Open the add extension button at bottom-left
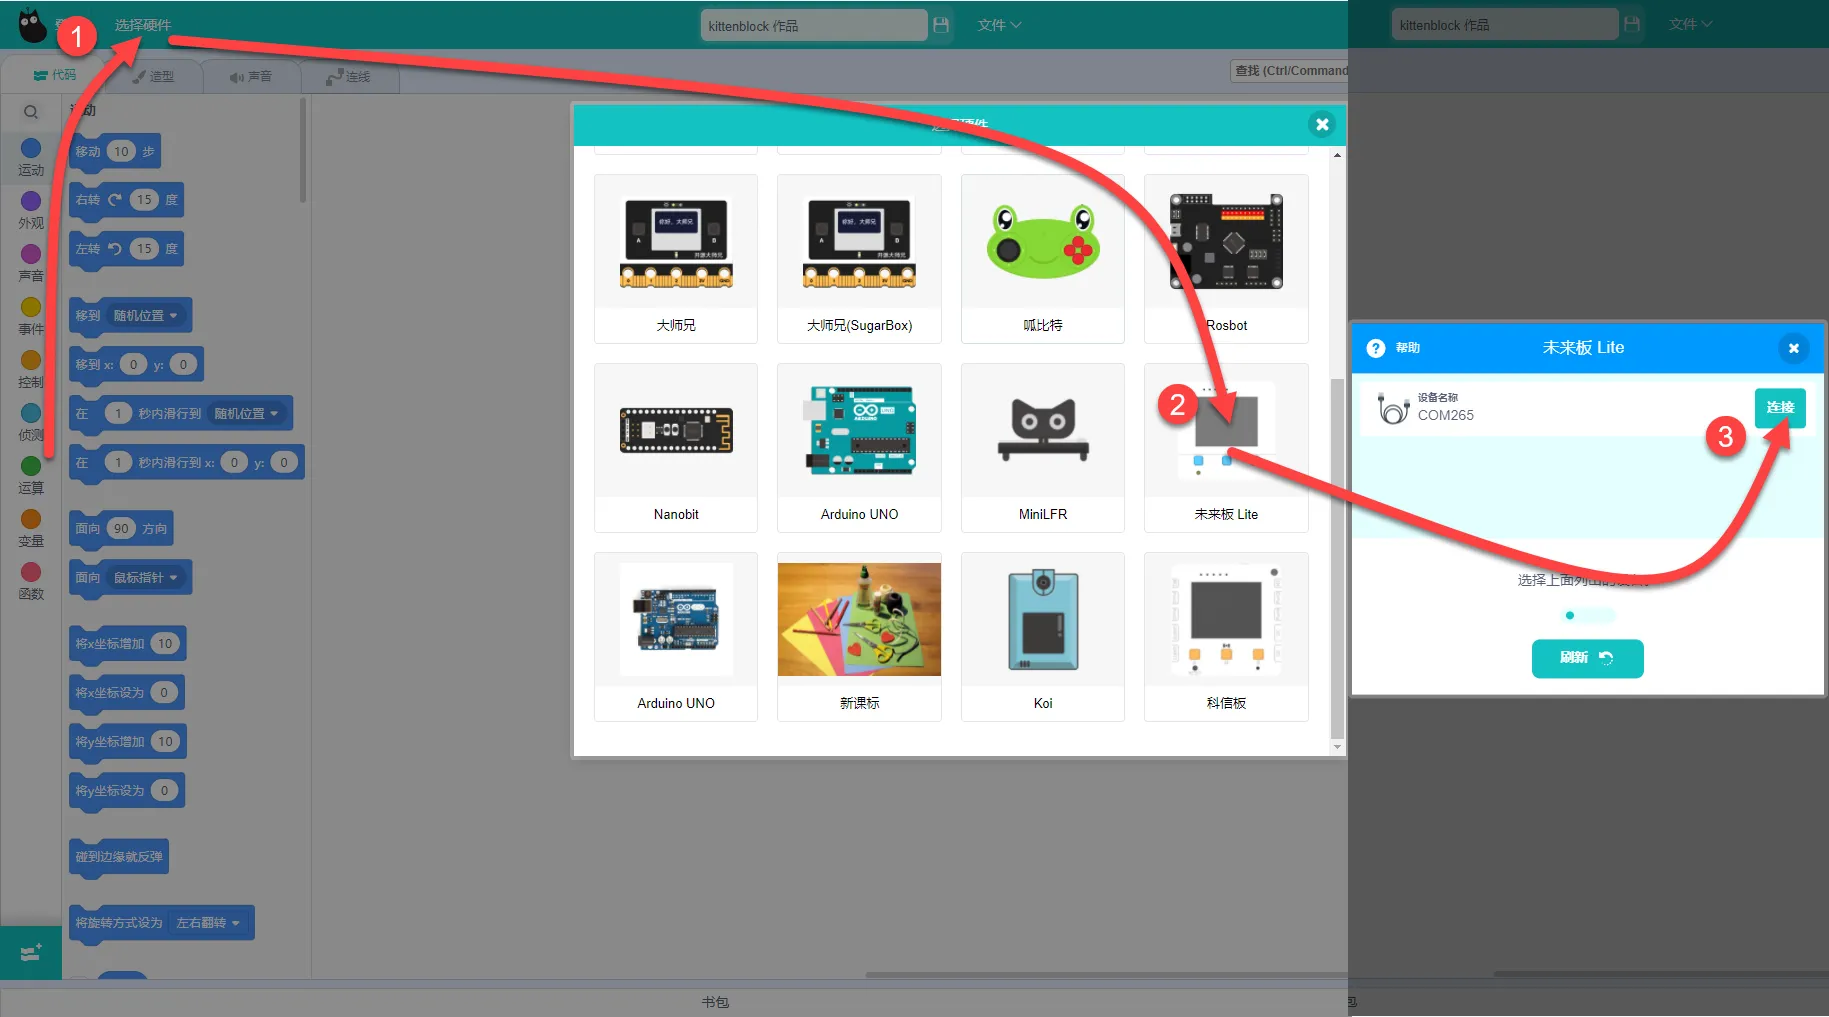The width and height of the screenshot is (1829, 1017). click(x=31, y=952)
